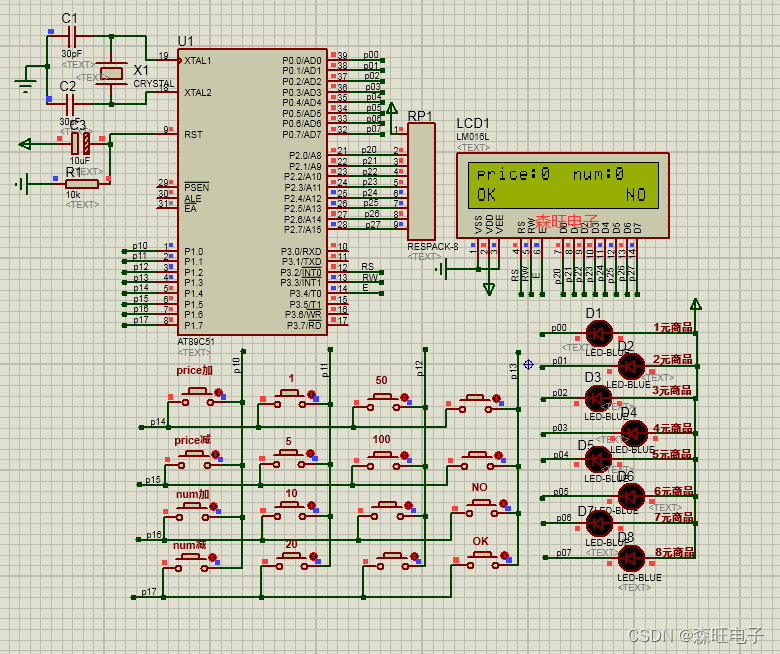Image resolution: width=780 pixels, height=654 pixels.
Task: Select resistor R1 10k symbol
Action: (82, 184)
